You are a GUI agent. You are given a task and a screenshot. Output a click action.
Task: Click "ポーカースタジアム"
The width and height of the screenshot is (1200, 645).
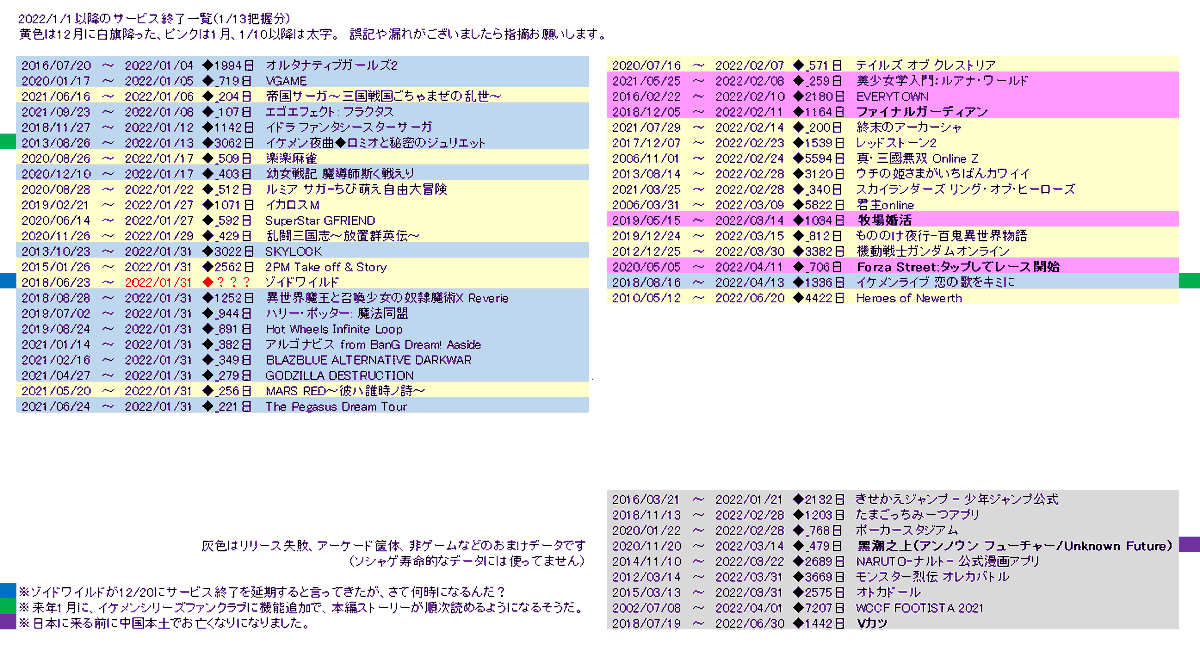click(907, 530)
